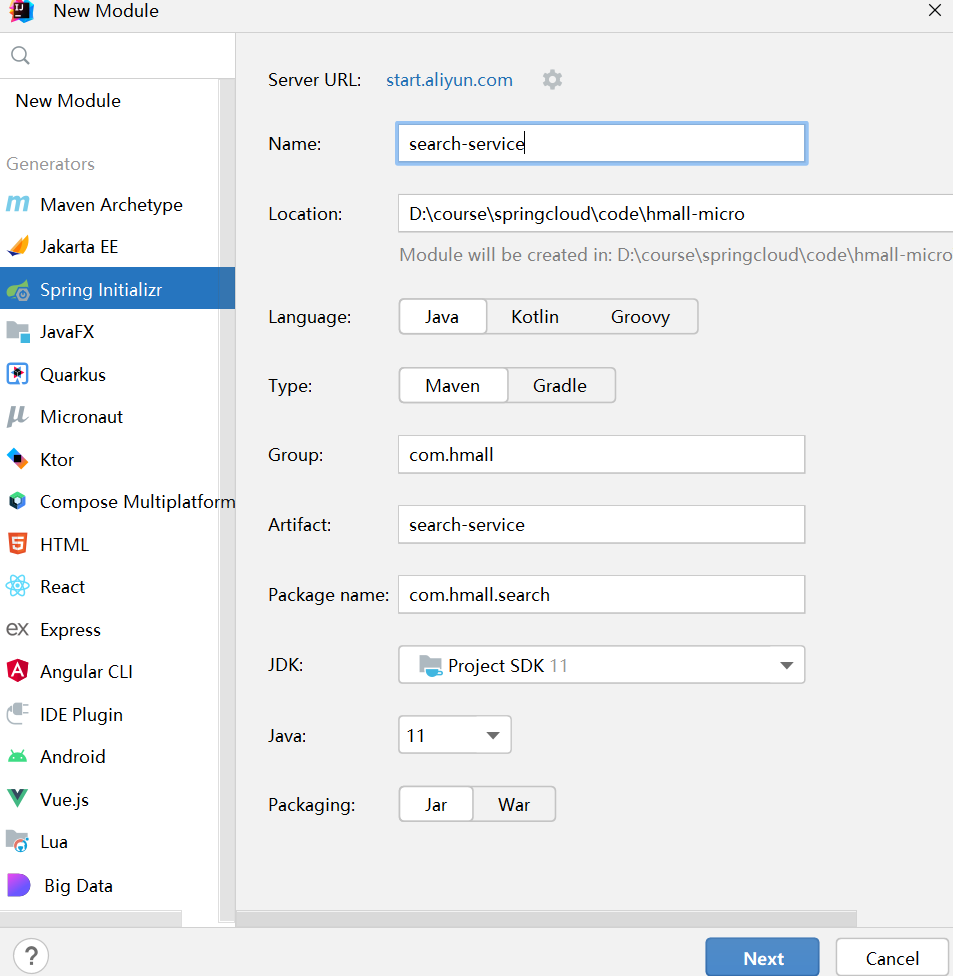Open start.aliyun.com server link
953x976 pixels.
click(x=449, y=80)
